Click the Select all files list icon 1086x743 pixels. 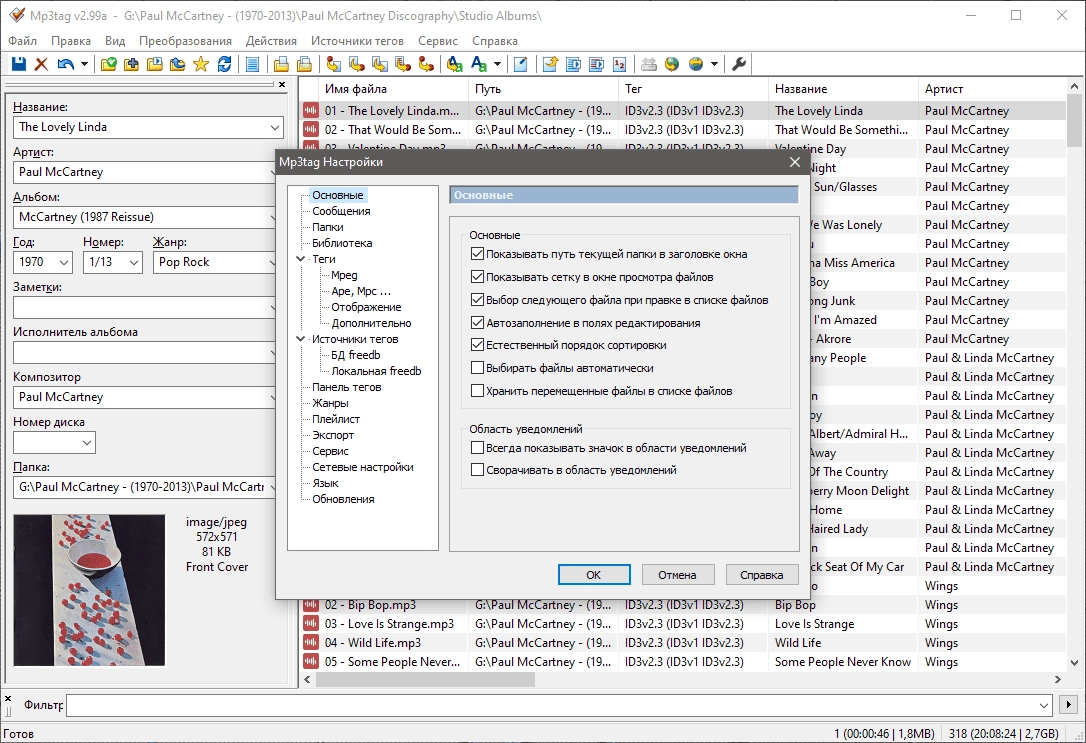pyautogui.click(x=253, y=64)
